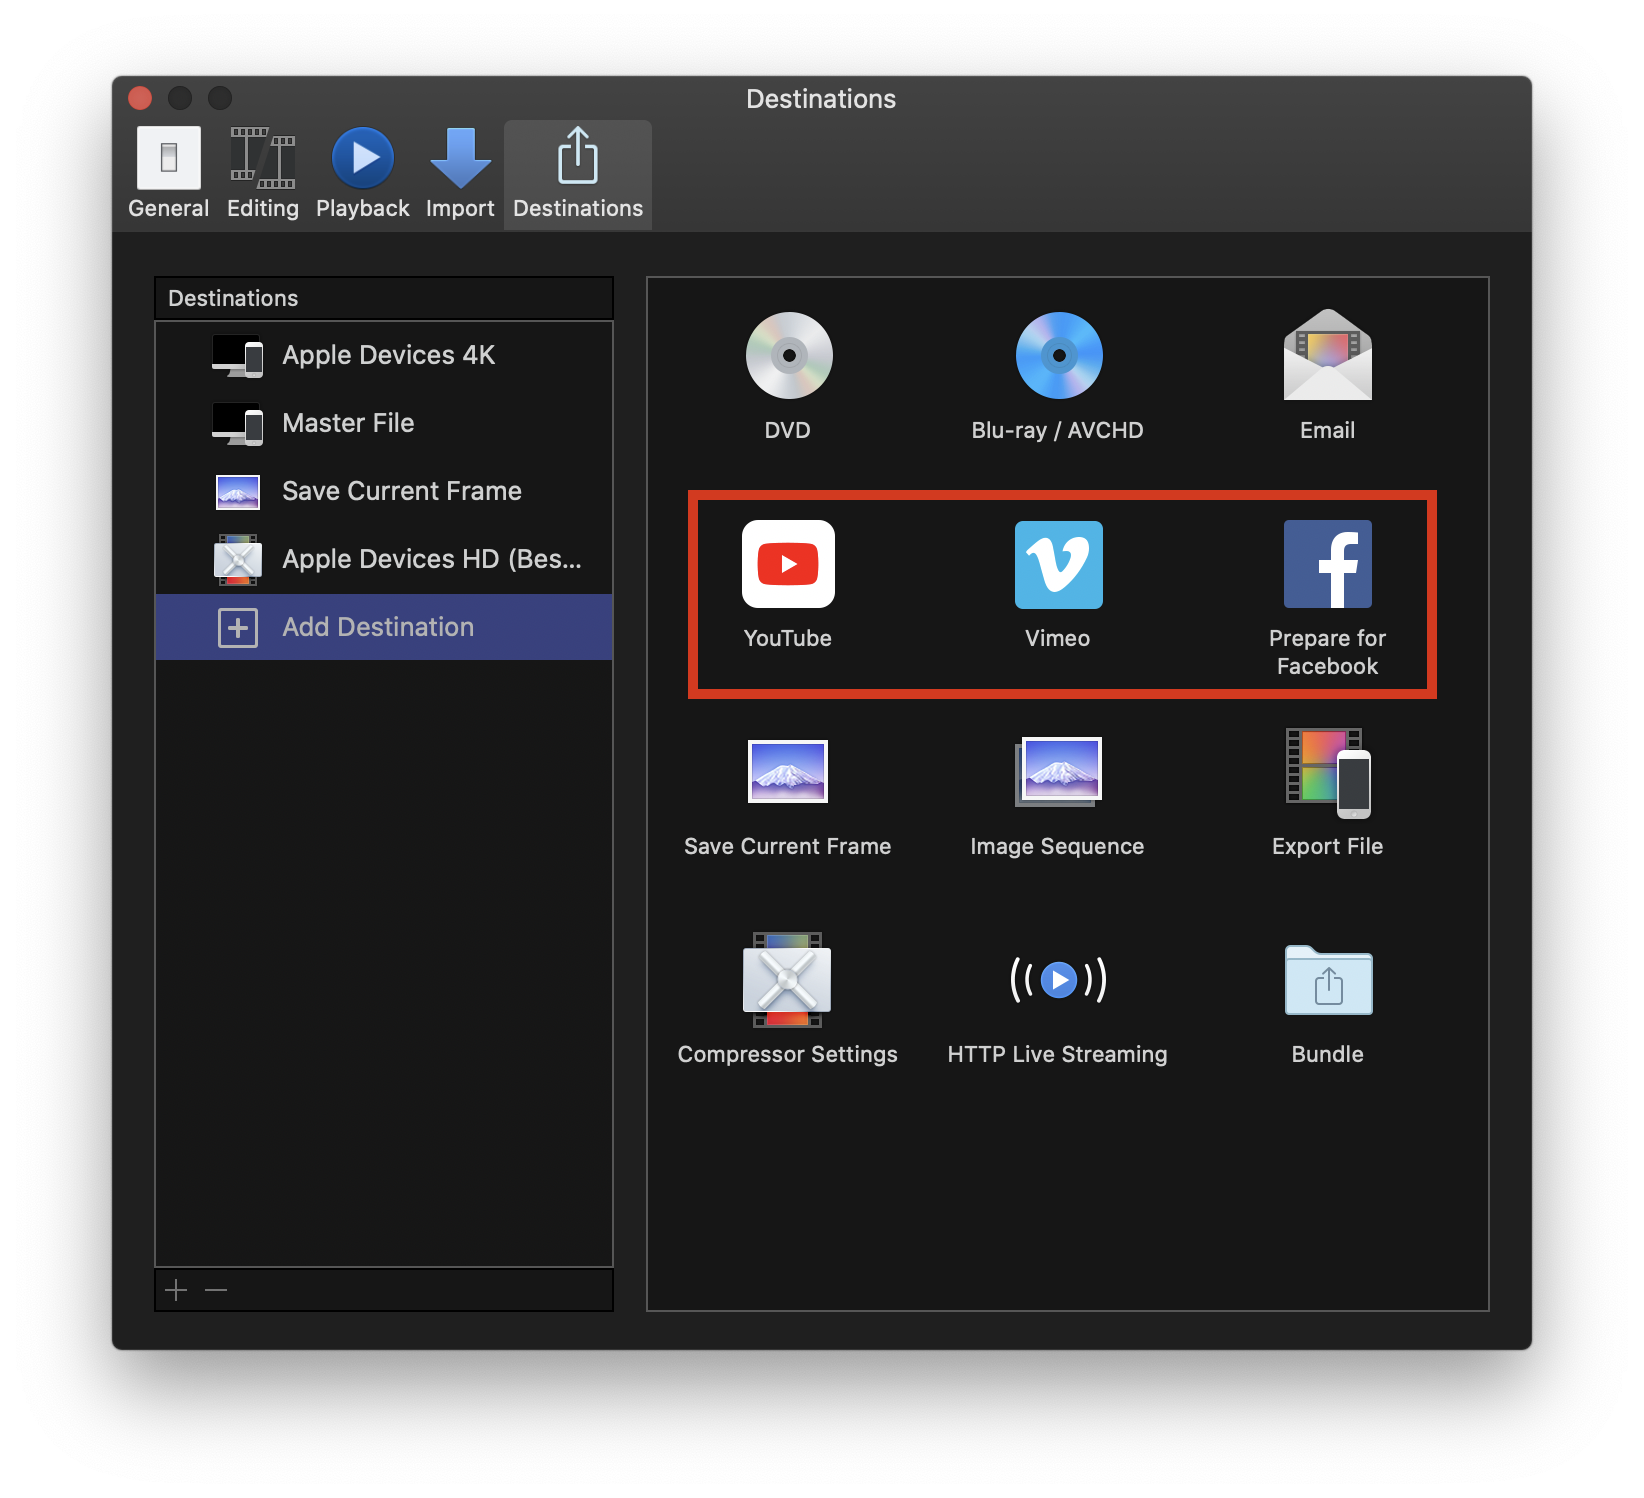Screen dimensions: 1644x1498
Task: Open the Playback preferences tab
Action: (x=362, y=173)
